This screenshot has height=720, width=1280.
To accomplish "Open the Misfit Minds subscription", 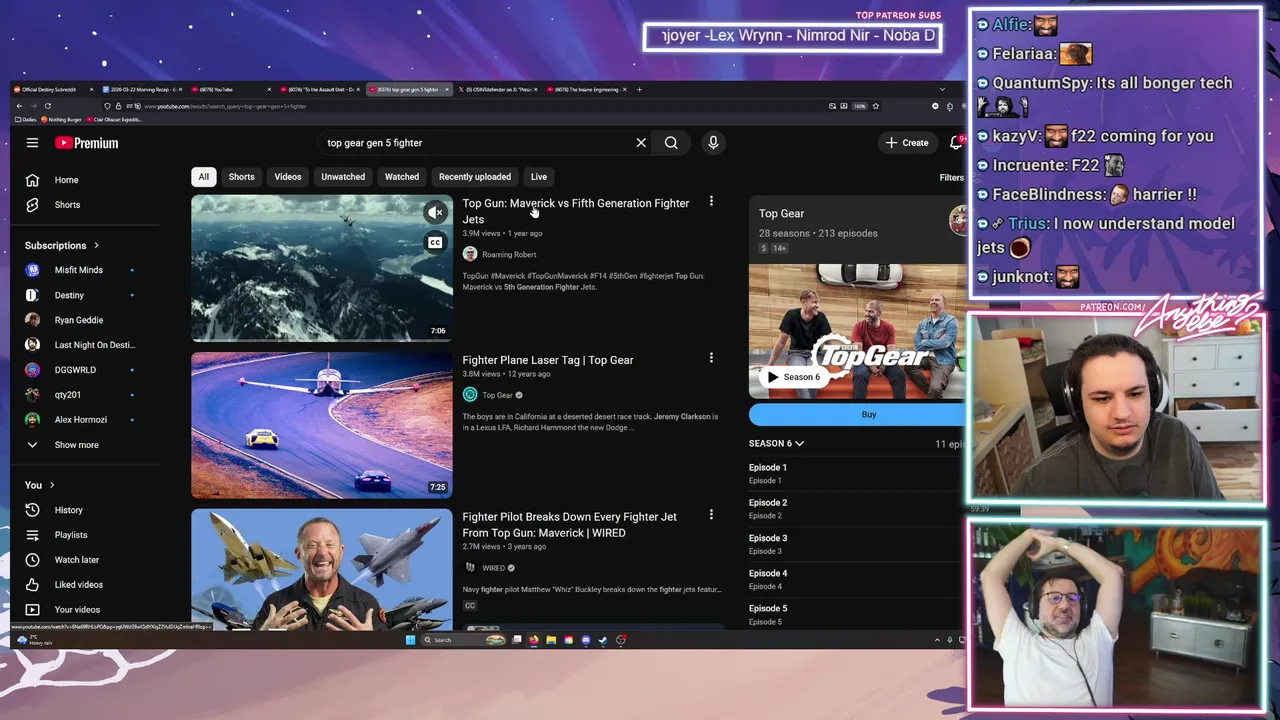I will [78, 270].
